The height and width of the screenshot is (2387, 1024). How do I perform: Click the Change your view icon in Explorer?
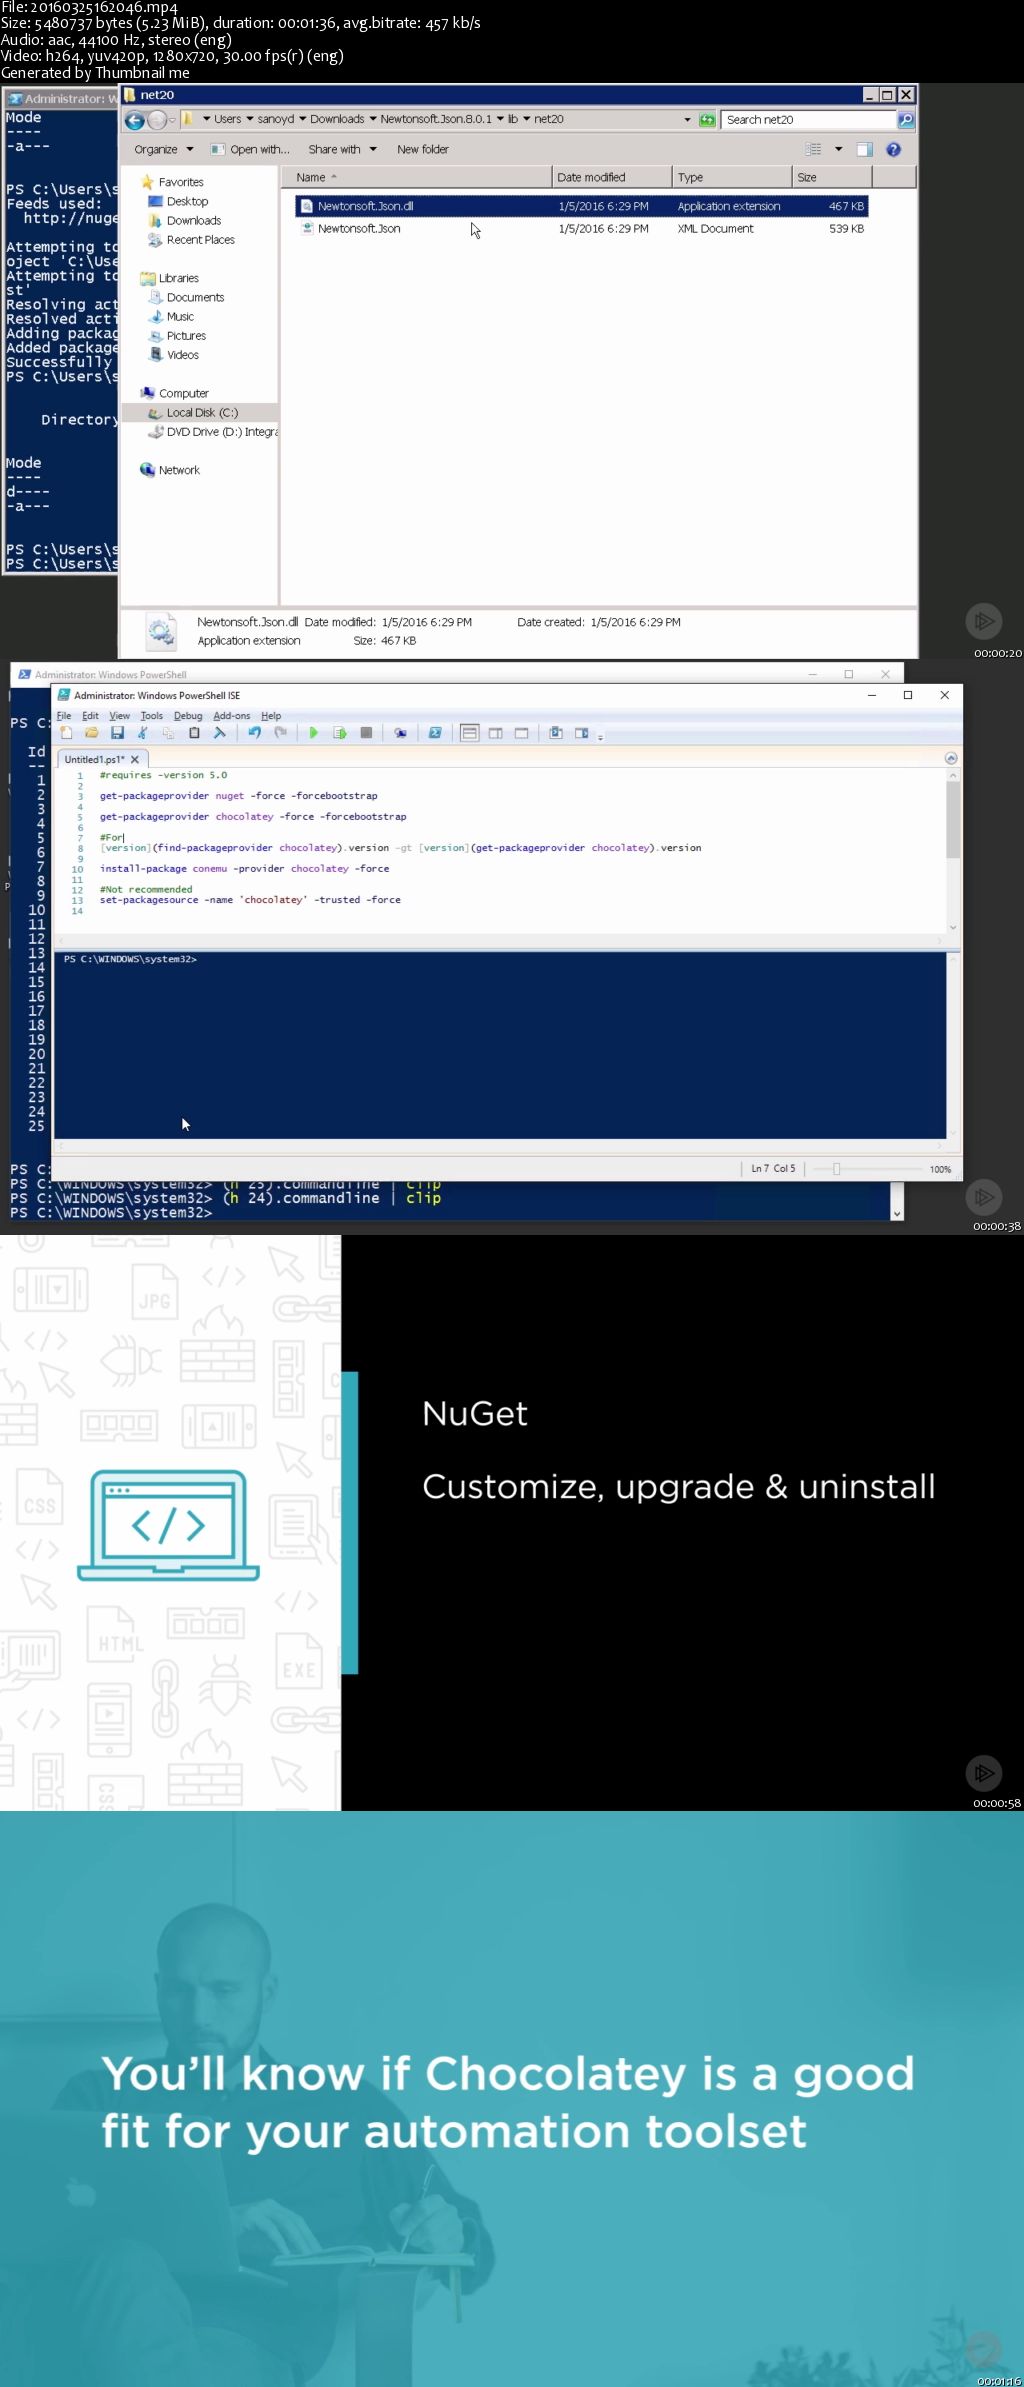coord(814,149)
